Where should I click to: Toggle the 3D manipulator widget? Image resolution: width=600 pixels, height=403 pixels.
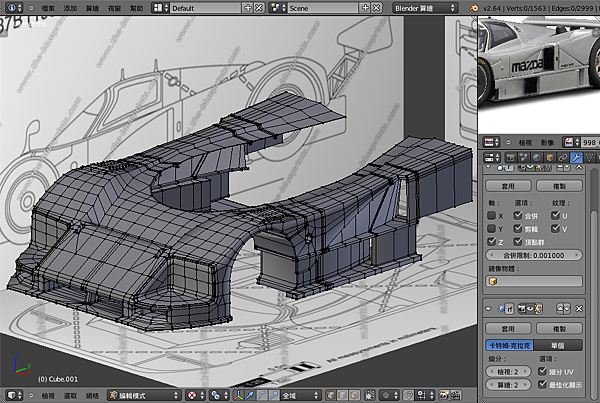238,395
